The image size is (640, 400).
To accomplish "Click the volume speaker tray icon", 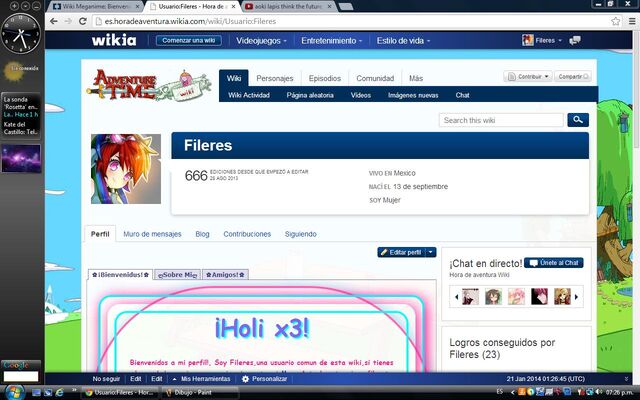I will (598, 392).
